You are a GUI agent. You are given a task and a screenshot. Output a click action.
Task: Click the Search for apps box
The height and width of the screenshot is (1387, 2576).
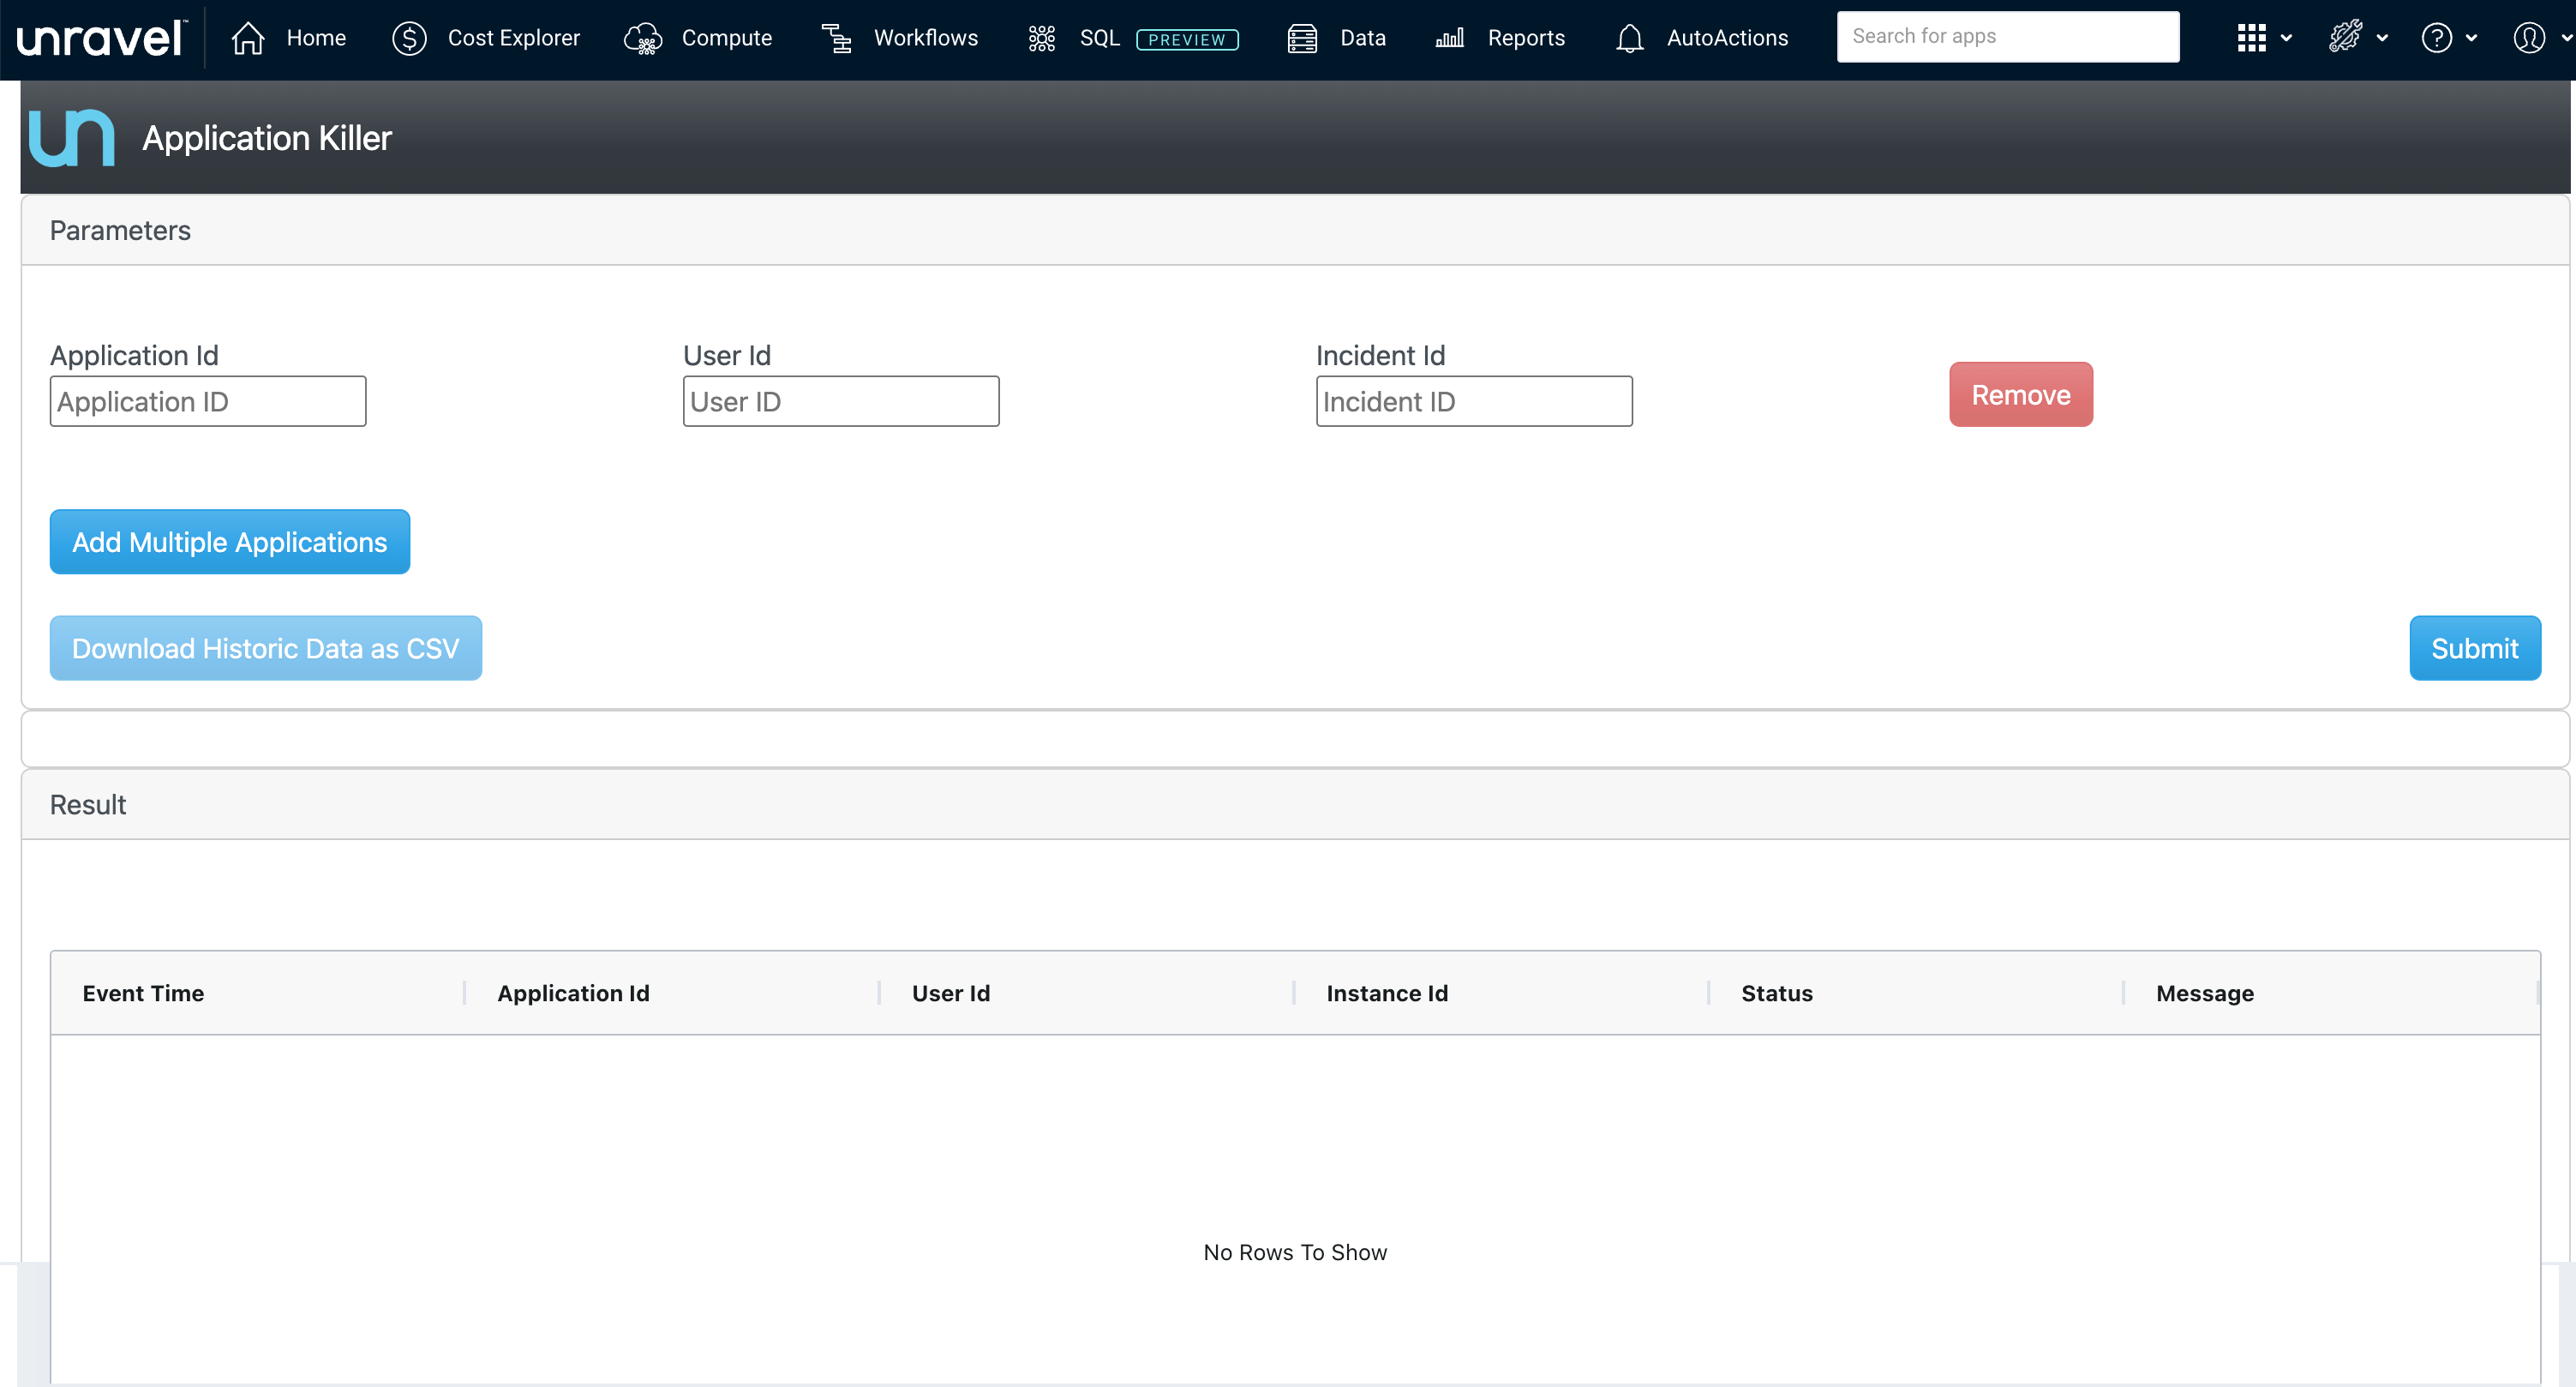click(2007, 37)
